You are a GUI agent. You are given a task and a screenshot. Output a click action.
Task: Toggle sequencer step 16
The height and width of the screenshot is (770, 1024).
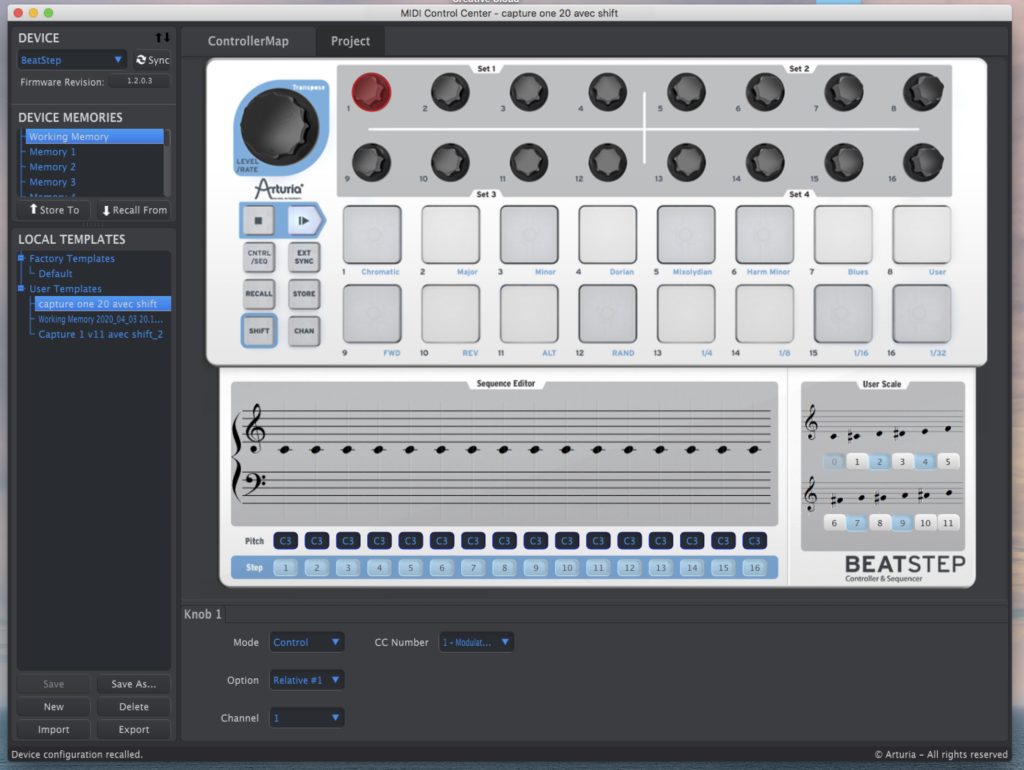754,568
